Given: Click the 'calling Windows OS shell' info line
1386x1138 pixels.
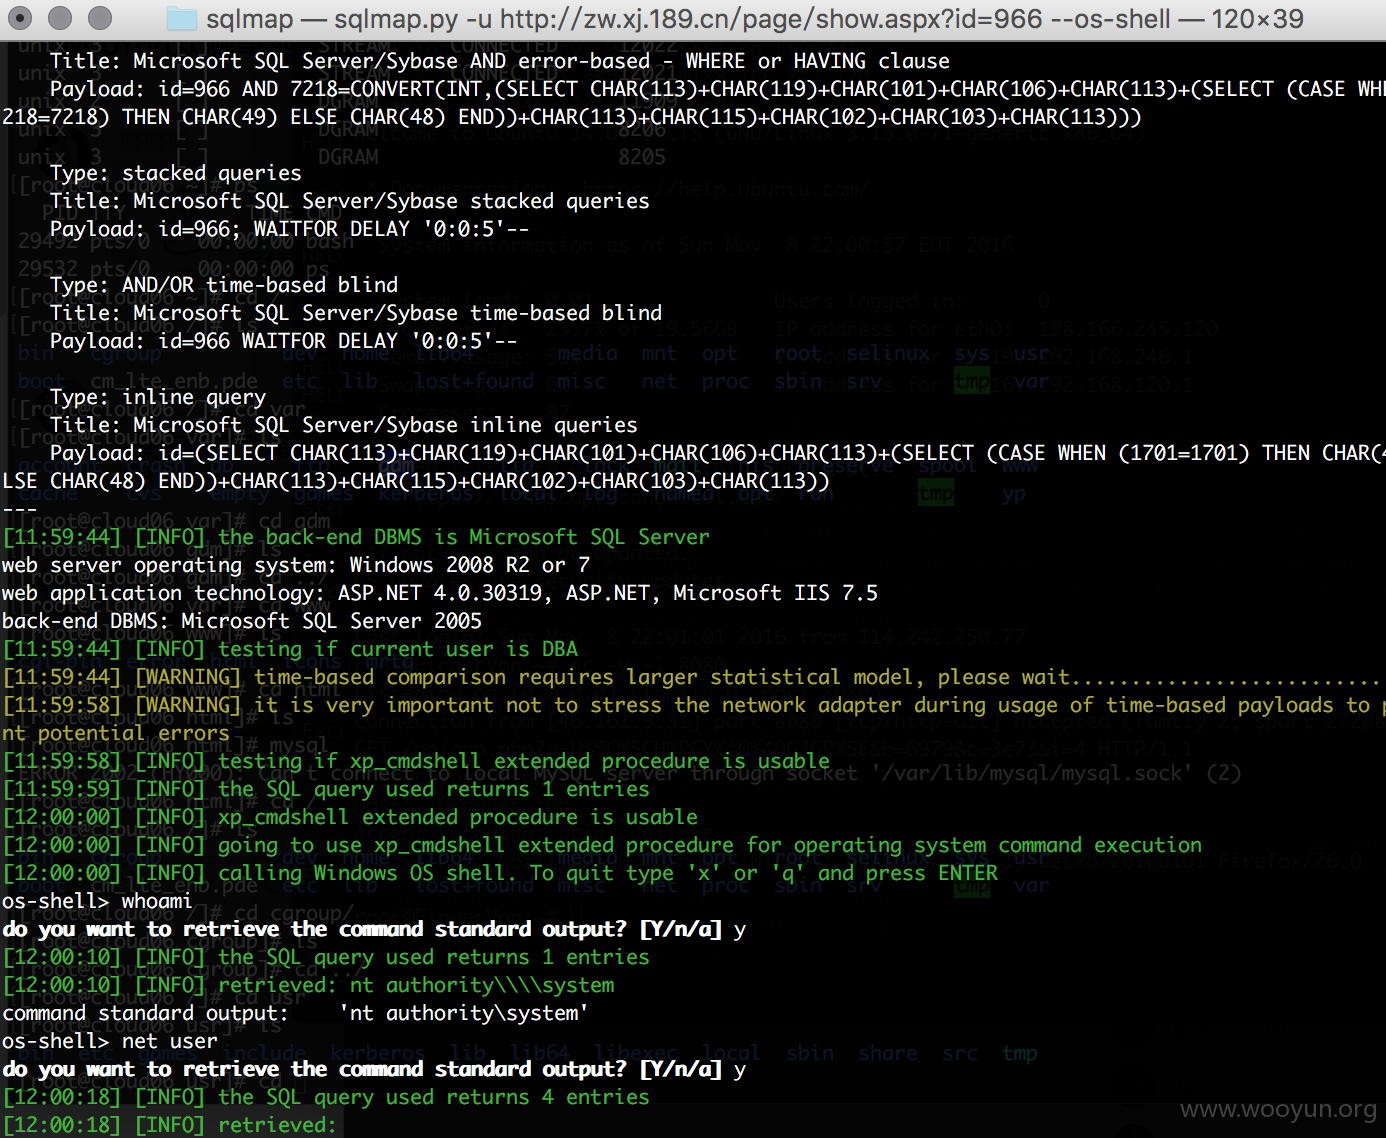Looking at the screenshot, I should [500, 873].
